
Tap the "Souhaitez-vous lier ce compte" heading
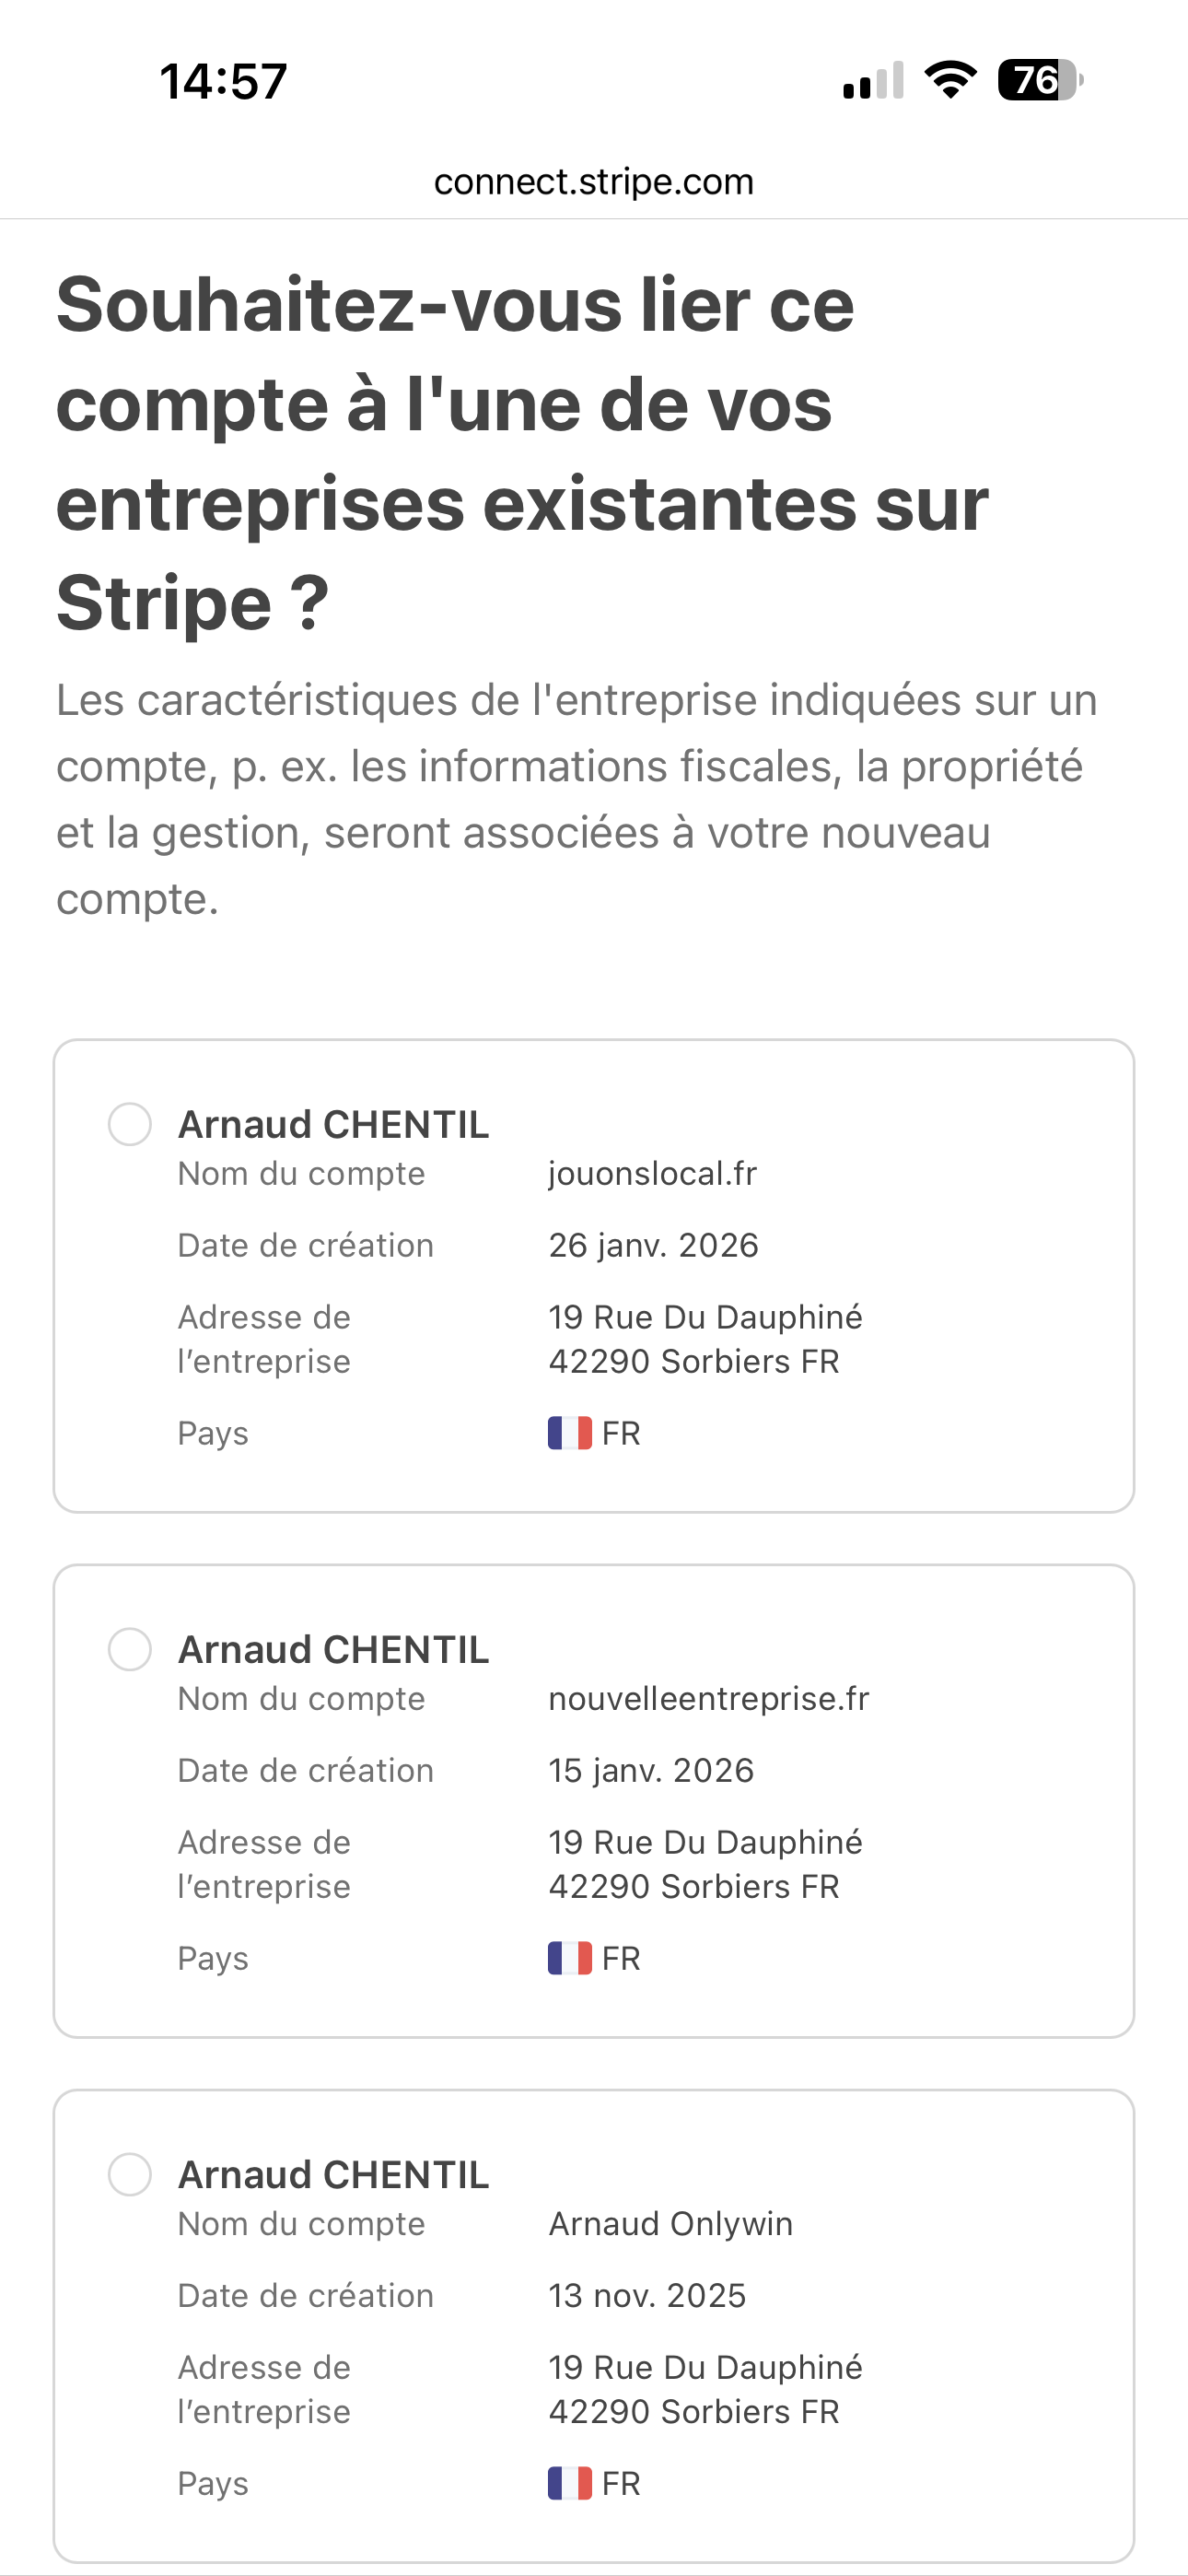click(520, 453)
